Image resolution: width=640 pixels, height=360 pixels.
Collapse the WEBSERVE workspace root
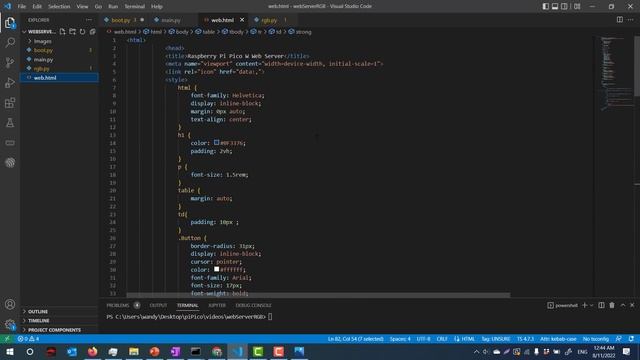(24, 31)
